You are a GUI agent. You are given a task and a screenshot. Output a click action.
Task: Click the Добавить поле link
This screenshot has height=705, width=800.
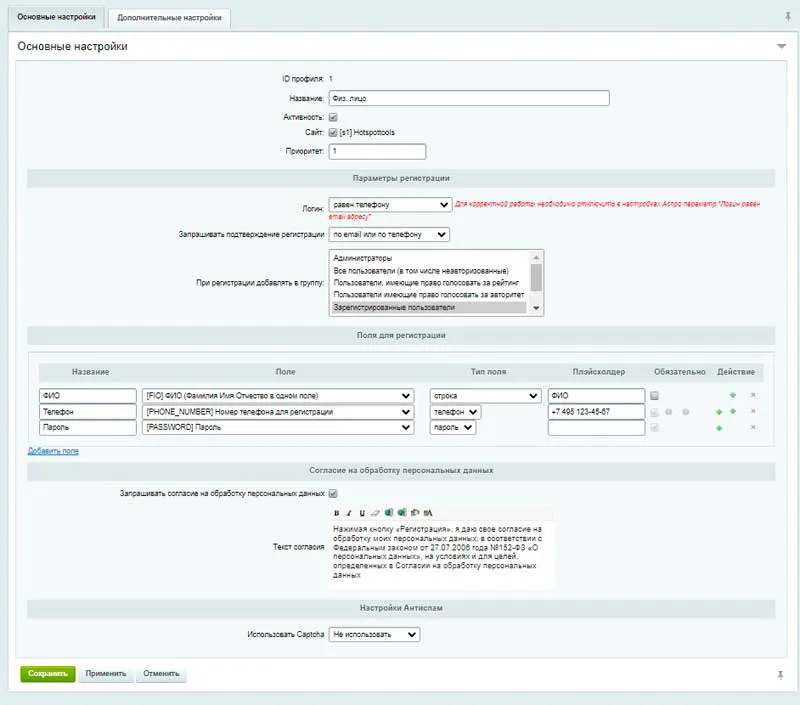[x=53, y=451]
